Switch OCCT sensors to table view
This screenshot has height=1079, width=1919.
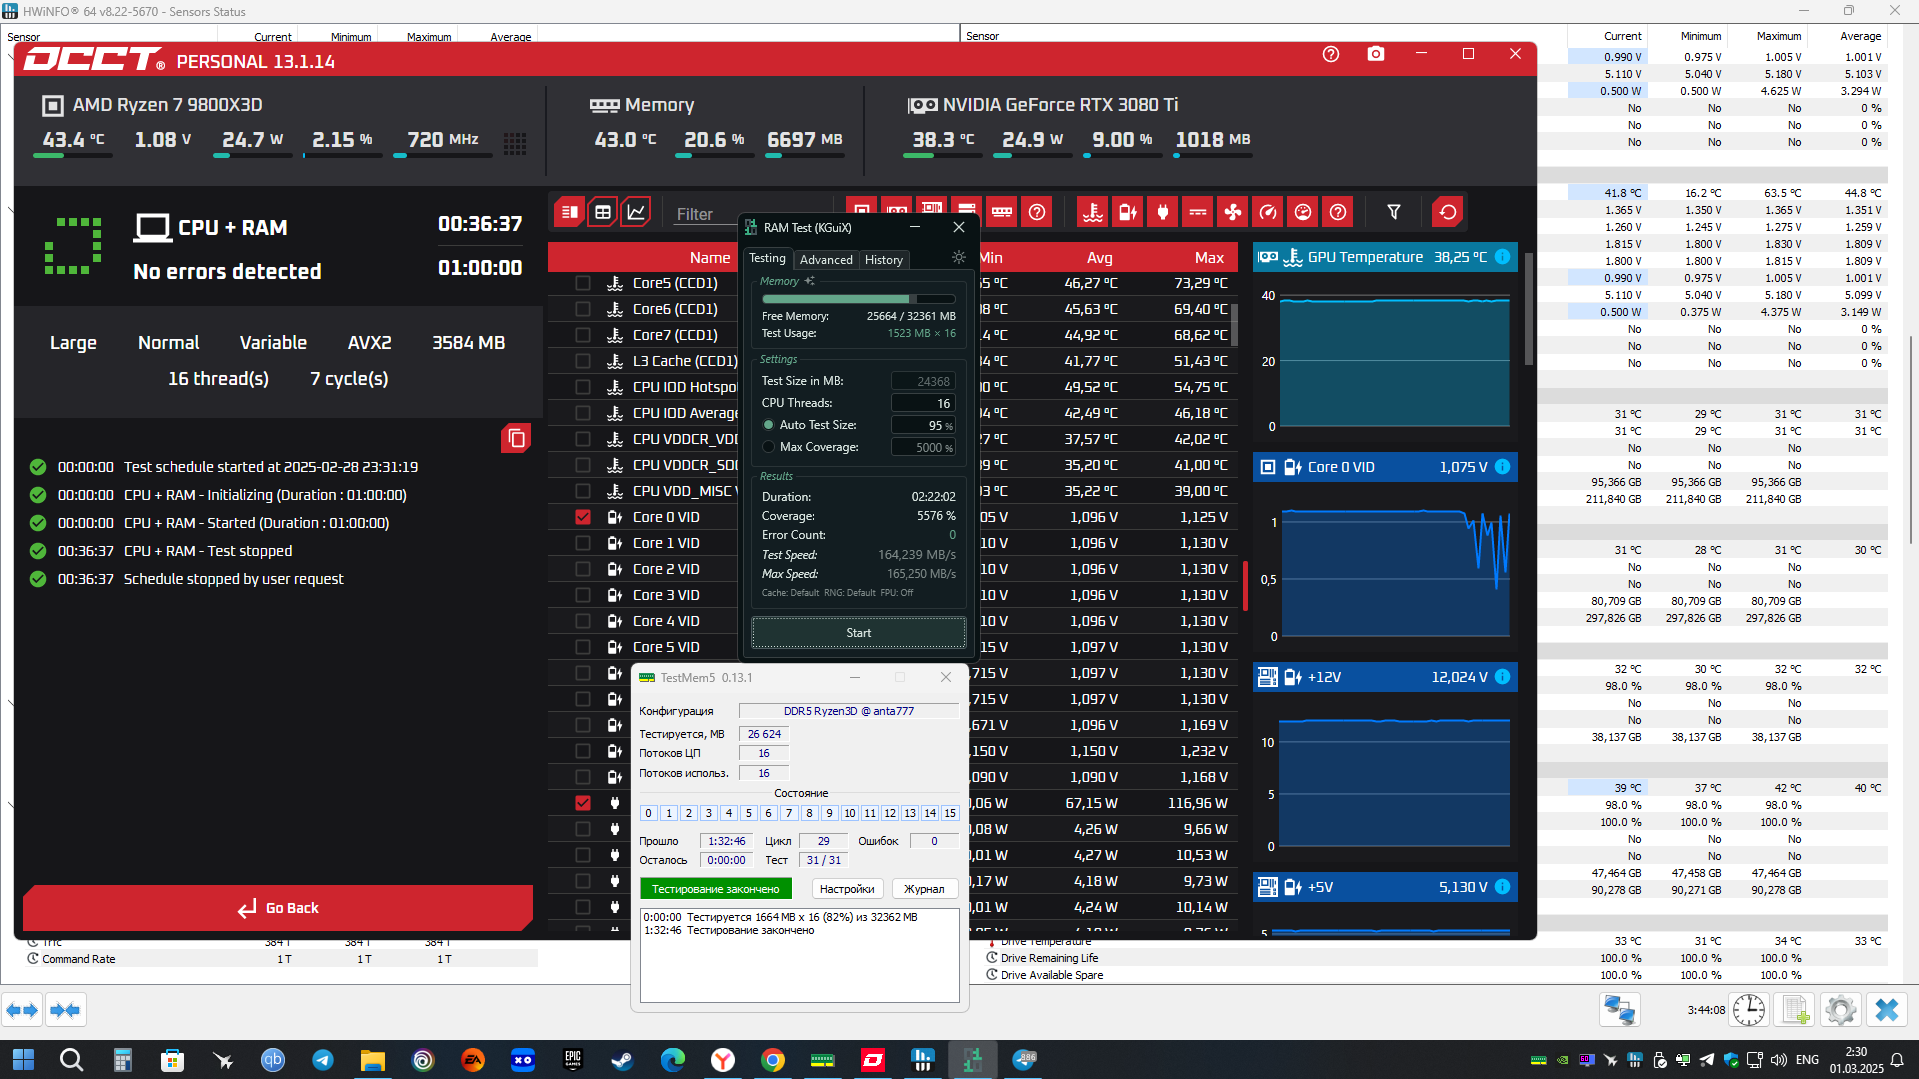(x=603, y=212)
